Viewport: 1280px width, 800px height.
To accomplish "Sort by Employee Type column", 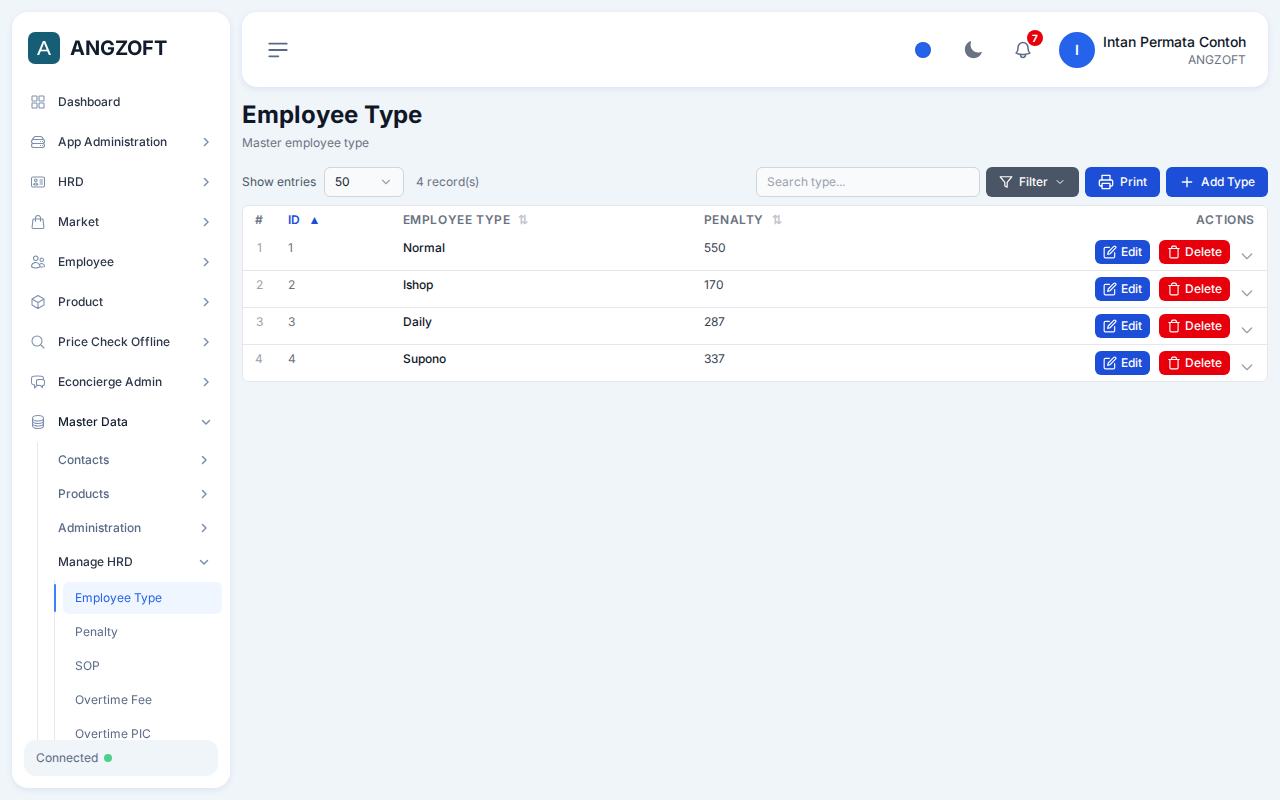I will [465, 220].
